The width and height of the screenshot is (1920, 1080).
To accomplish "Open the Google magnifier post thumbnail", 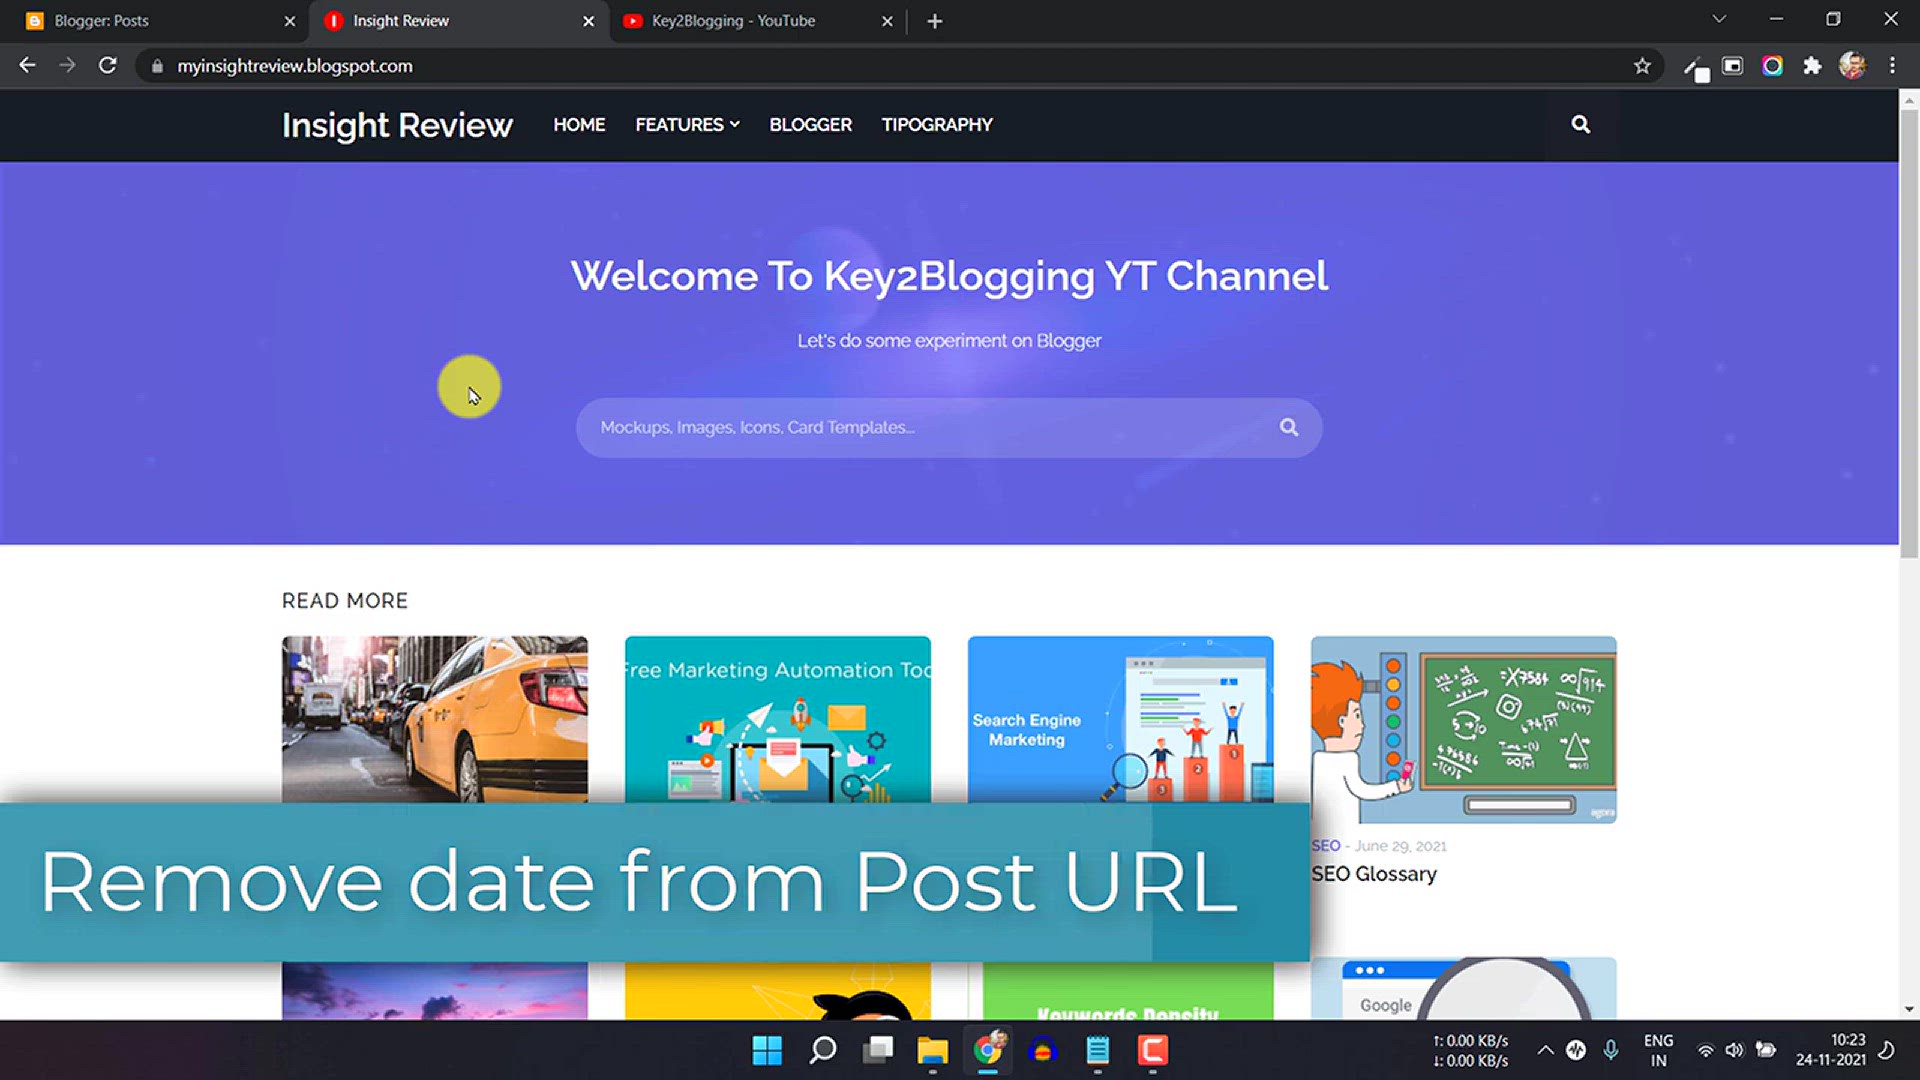I will coord(1464,989).
